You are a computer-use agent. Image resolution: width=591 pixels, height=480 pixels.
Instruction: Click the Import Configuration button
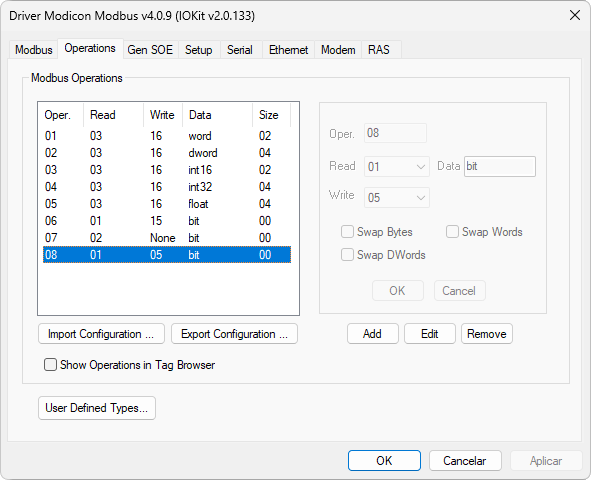click(x=101, y=334)
